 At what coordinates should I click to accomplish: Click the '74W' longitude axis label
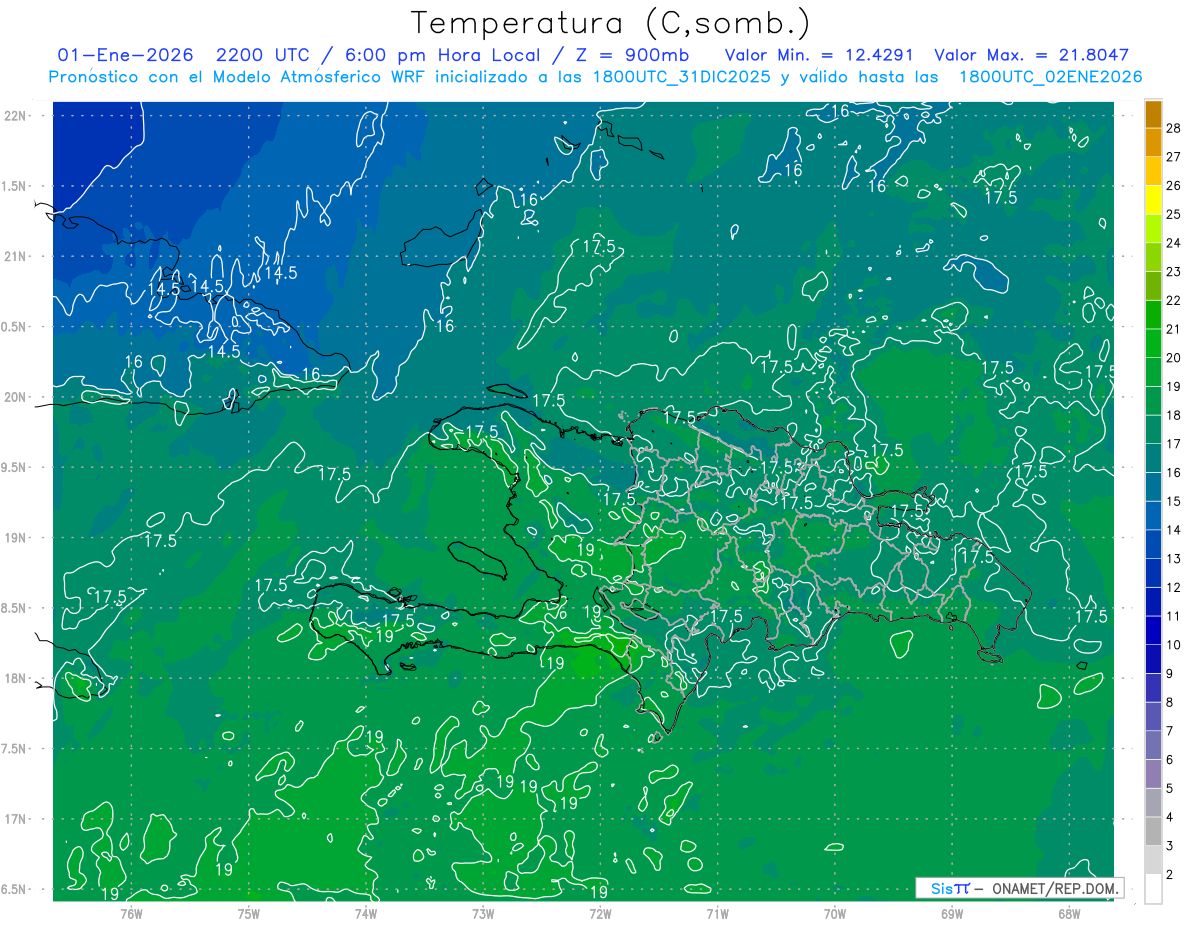366,913
